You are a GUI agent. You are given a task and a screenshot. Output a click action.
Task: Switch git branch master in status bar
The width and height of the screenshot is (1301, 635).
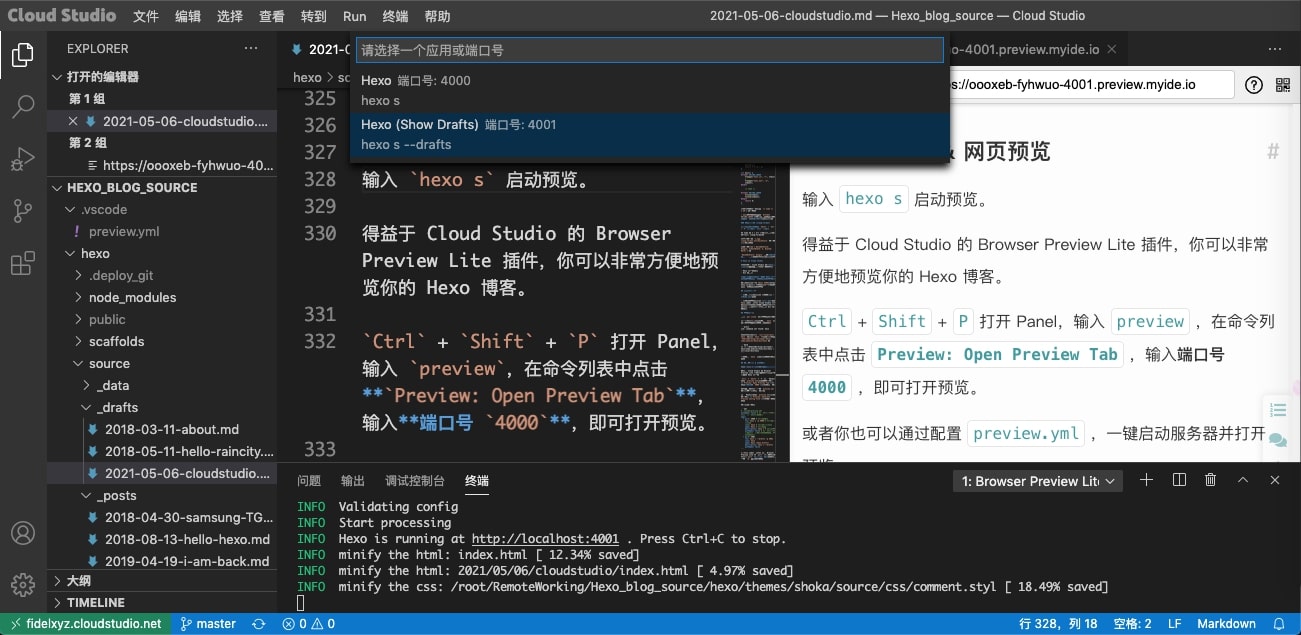208,624
